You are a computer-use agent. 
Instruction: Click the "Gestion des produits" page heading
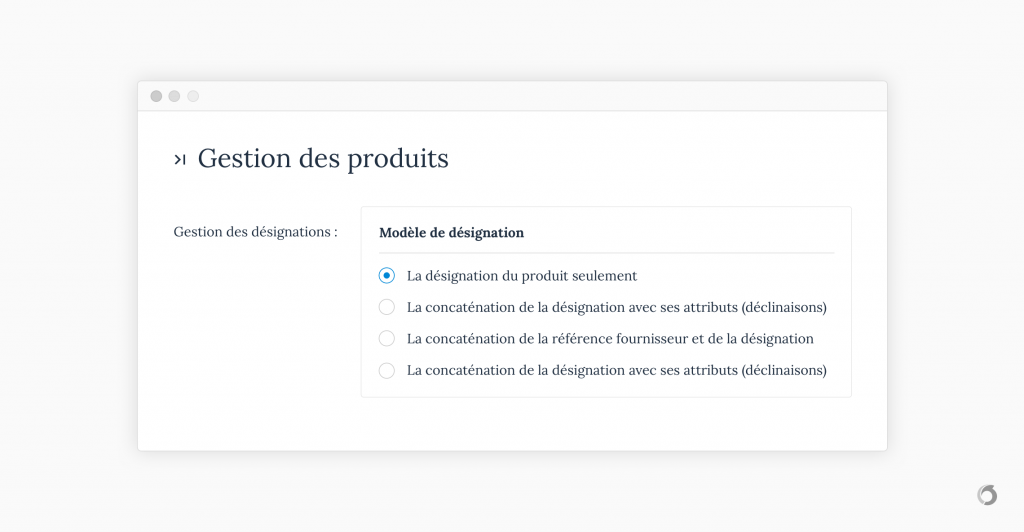coord(323,159)
